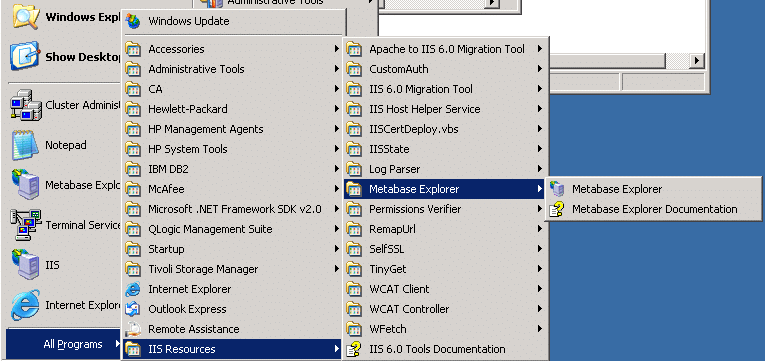This screenshot has height=361, width=765.
Task: Expand the IBM DB2 submenu arrow
Action: point(337,169)
